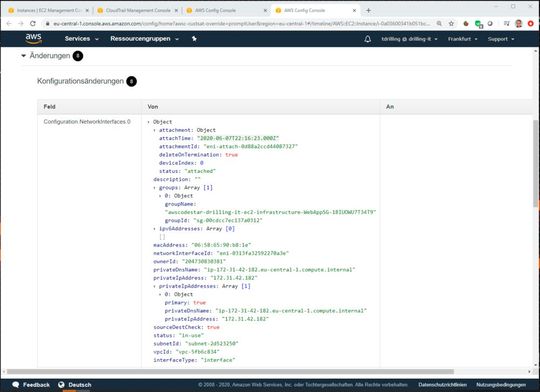
Task: Click the macAddress value text
Action: [221, 245]
